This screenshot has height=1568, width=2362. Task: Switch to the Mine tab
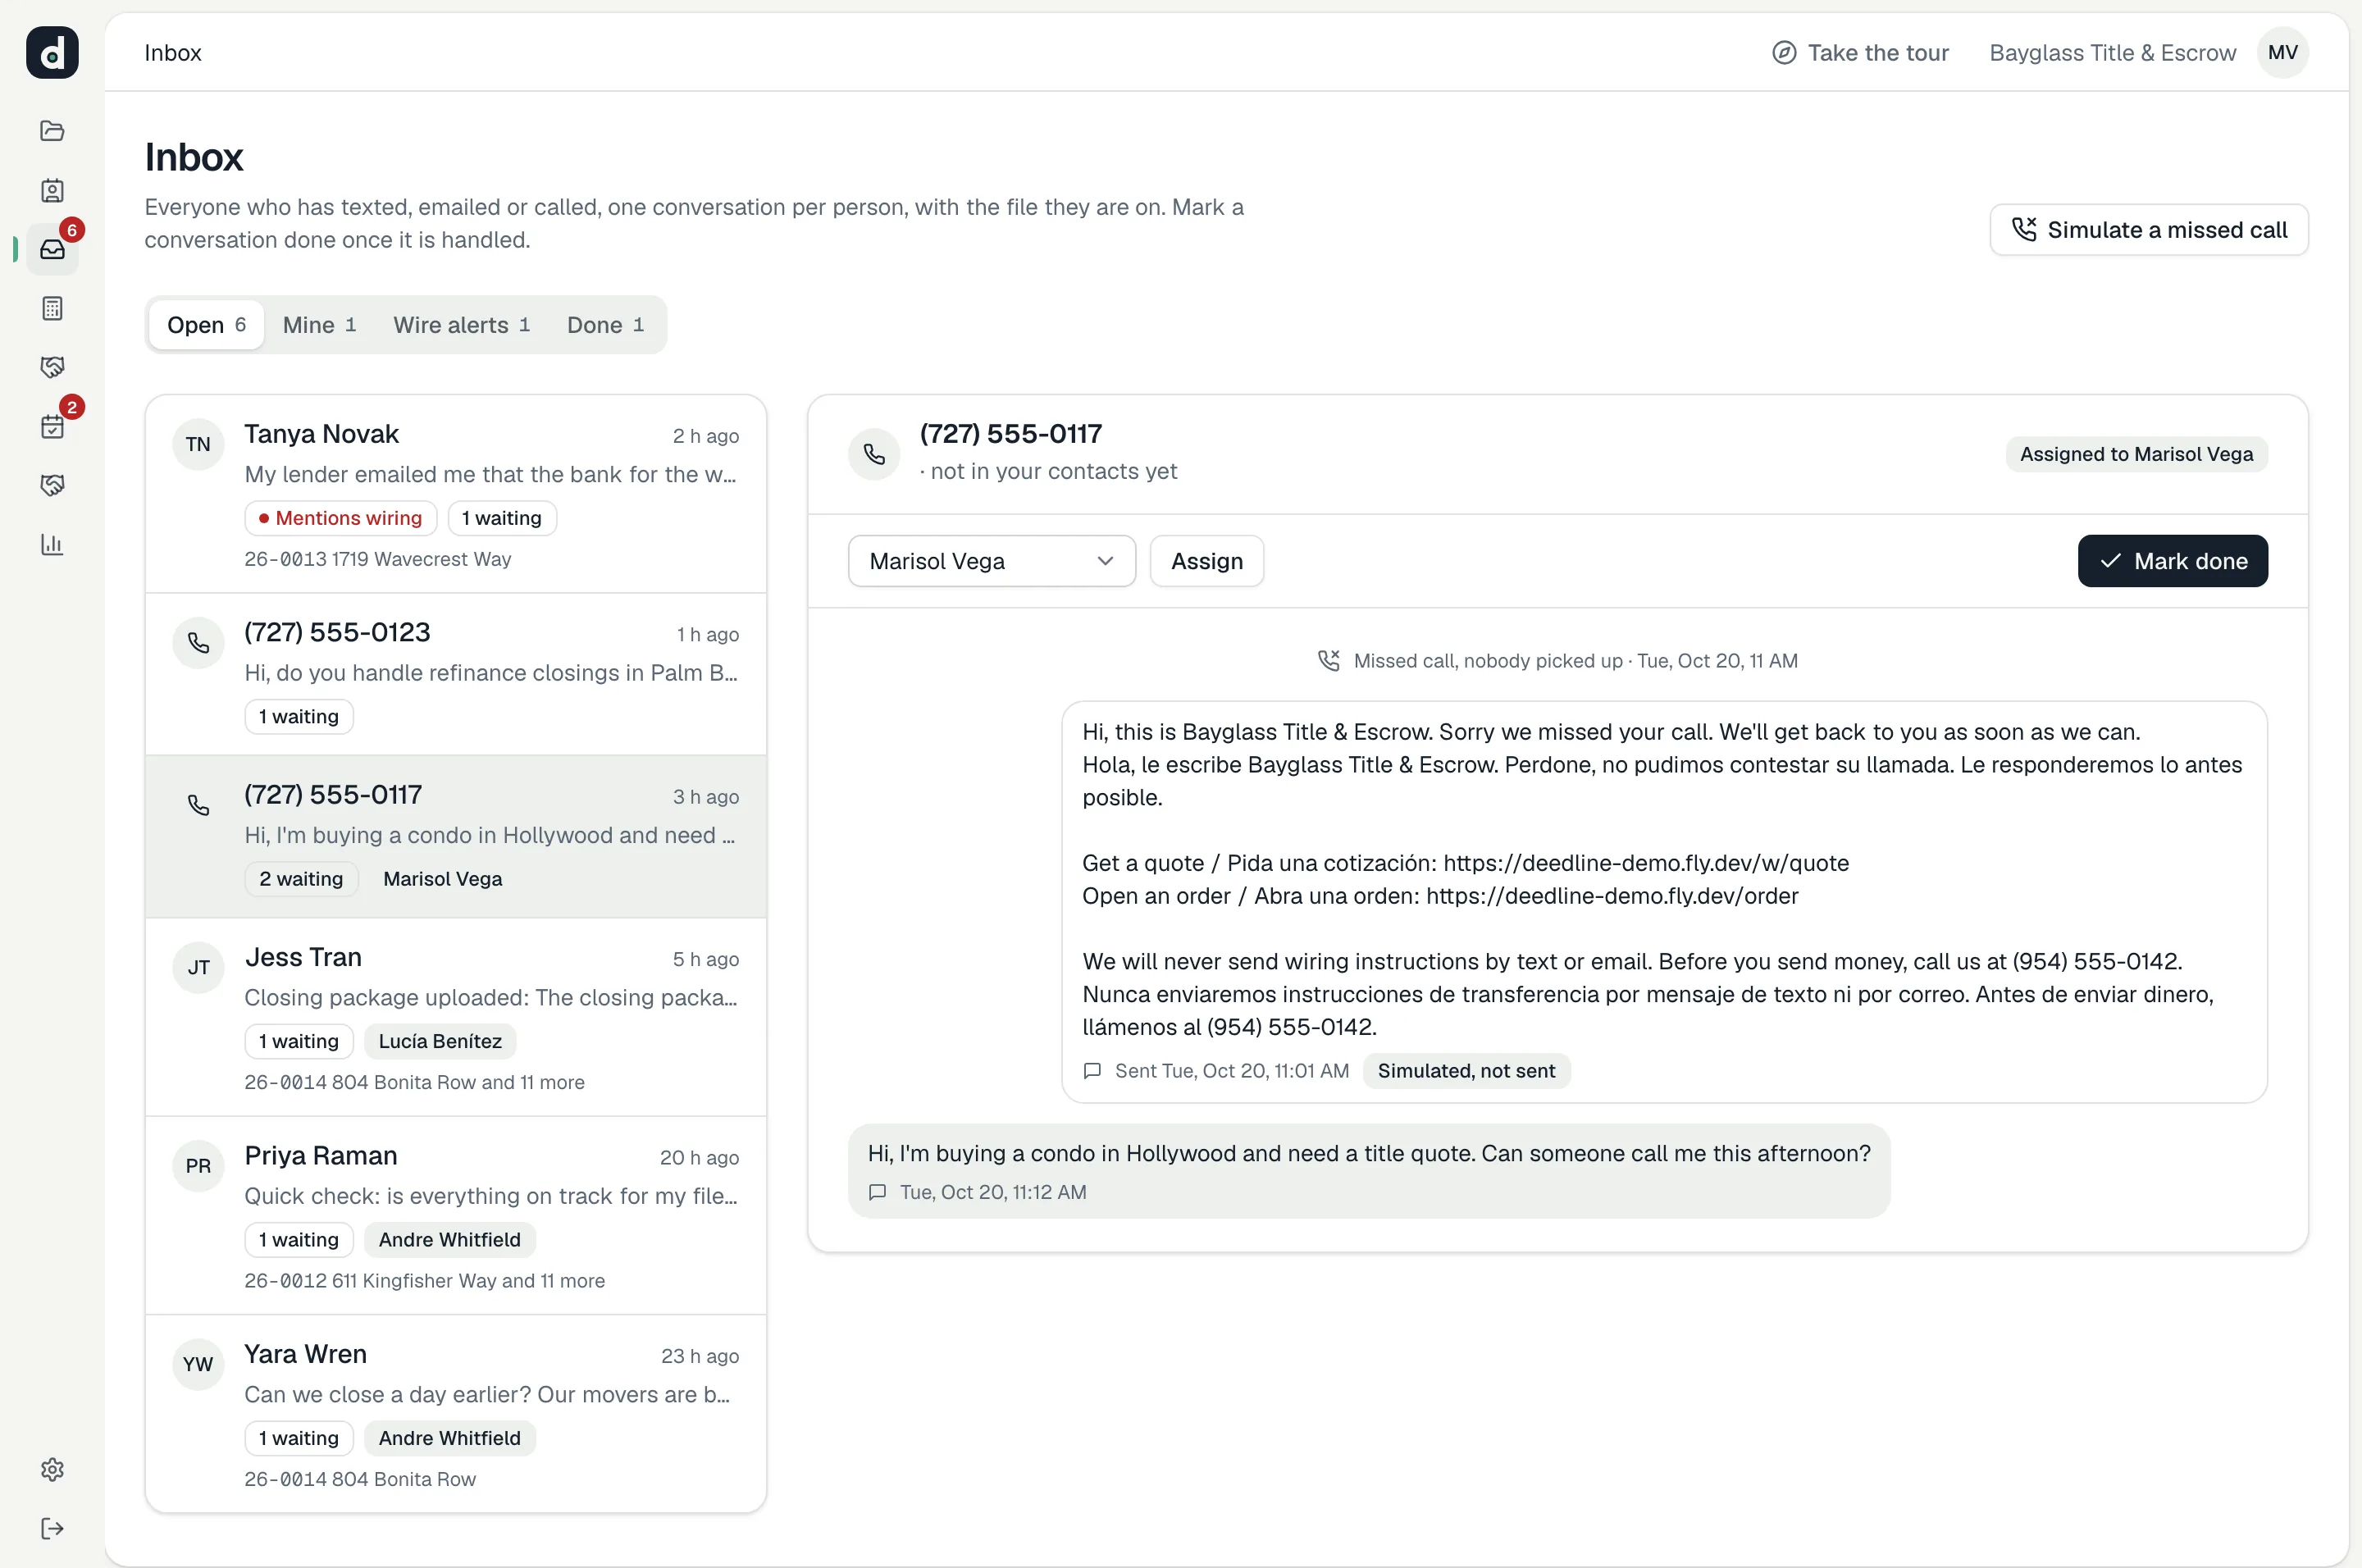tap(319, 325)
